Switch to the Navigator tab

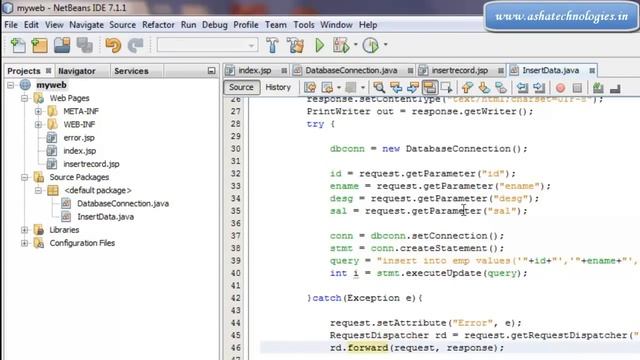[77, 71]
